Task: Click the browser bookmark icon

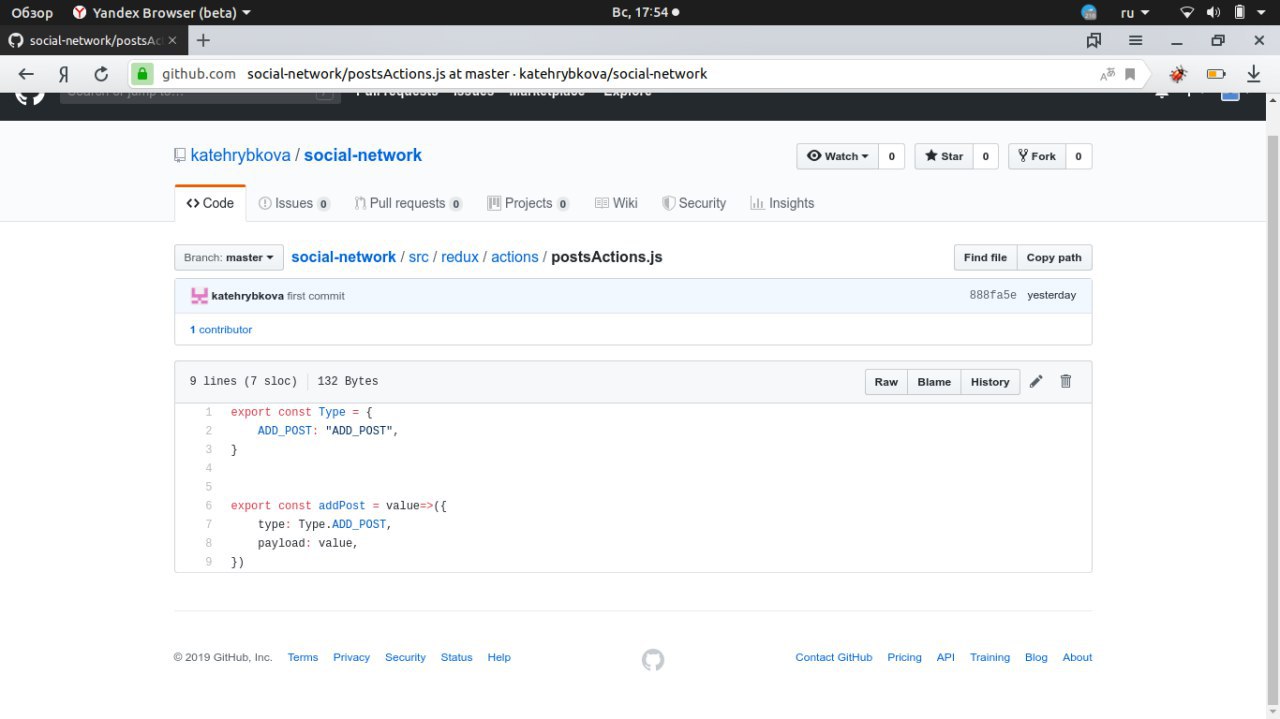Action: click(1130, 74)
